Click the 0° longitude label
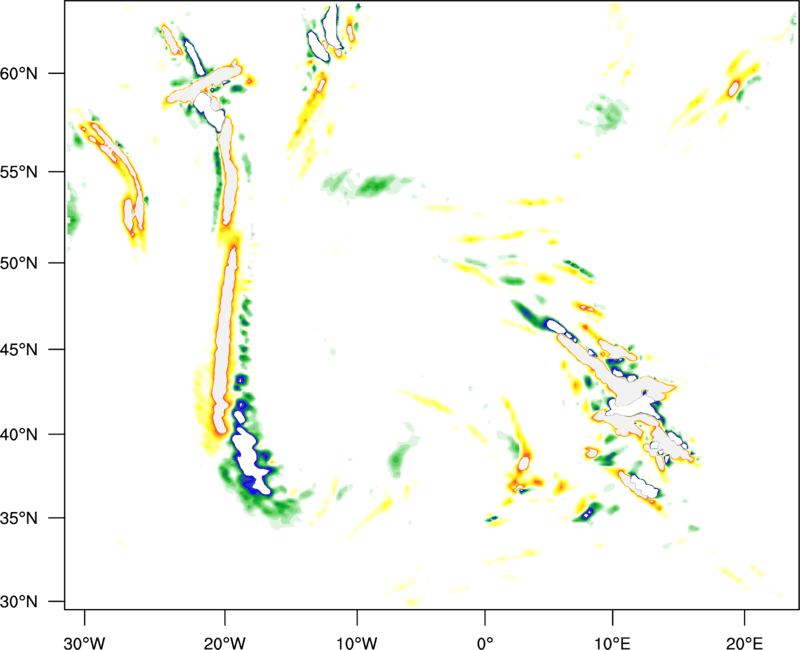 485,643
